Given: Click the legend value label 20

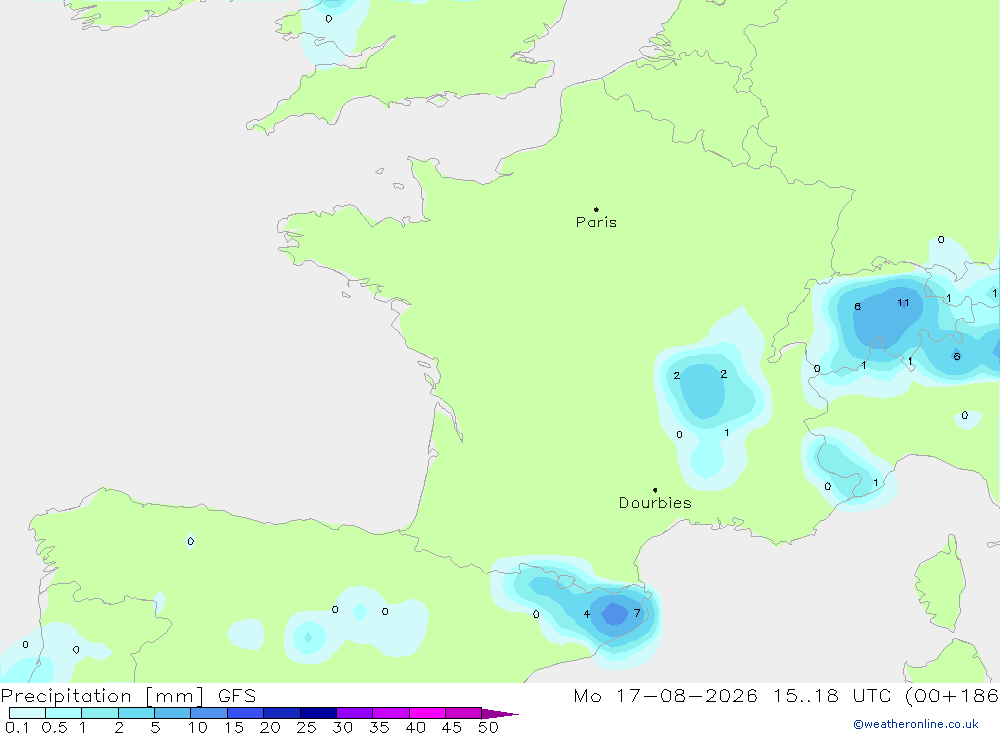Looking at the screenshot, I should (270, 727).
